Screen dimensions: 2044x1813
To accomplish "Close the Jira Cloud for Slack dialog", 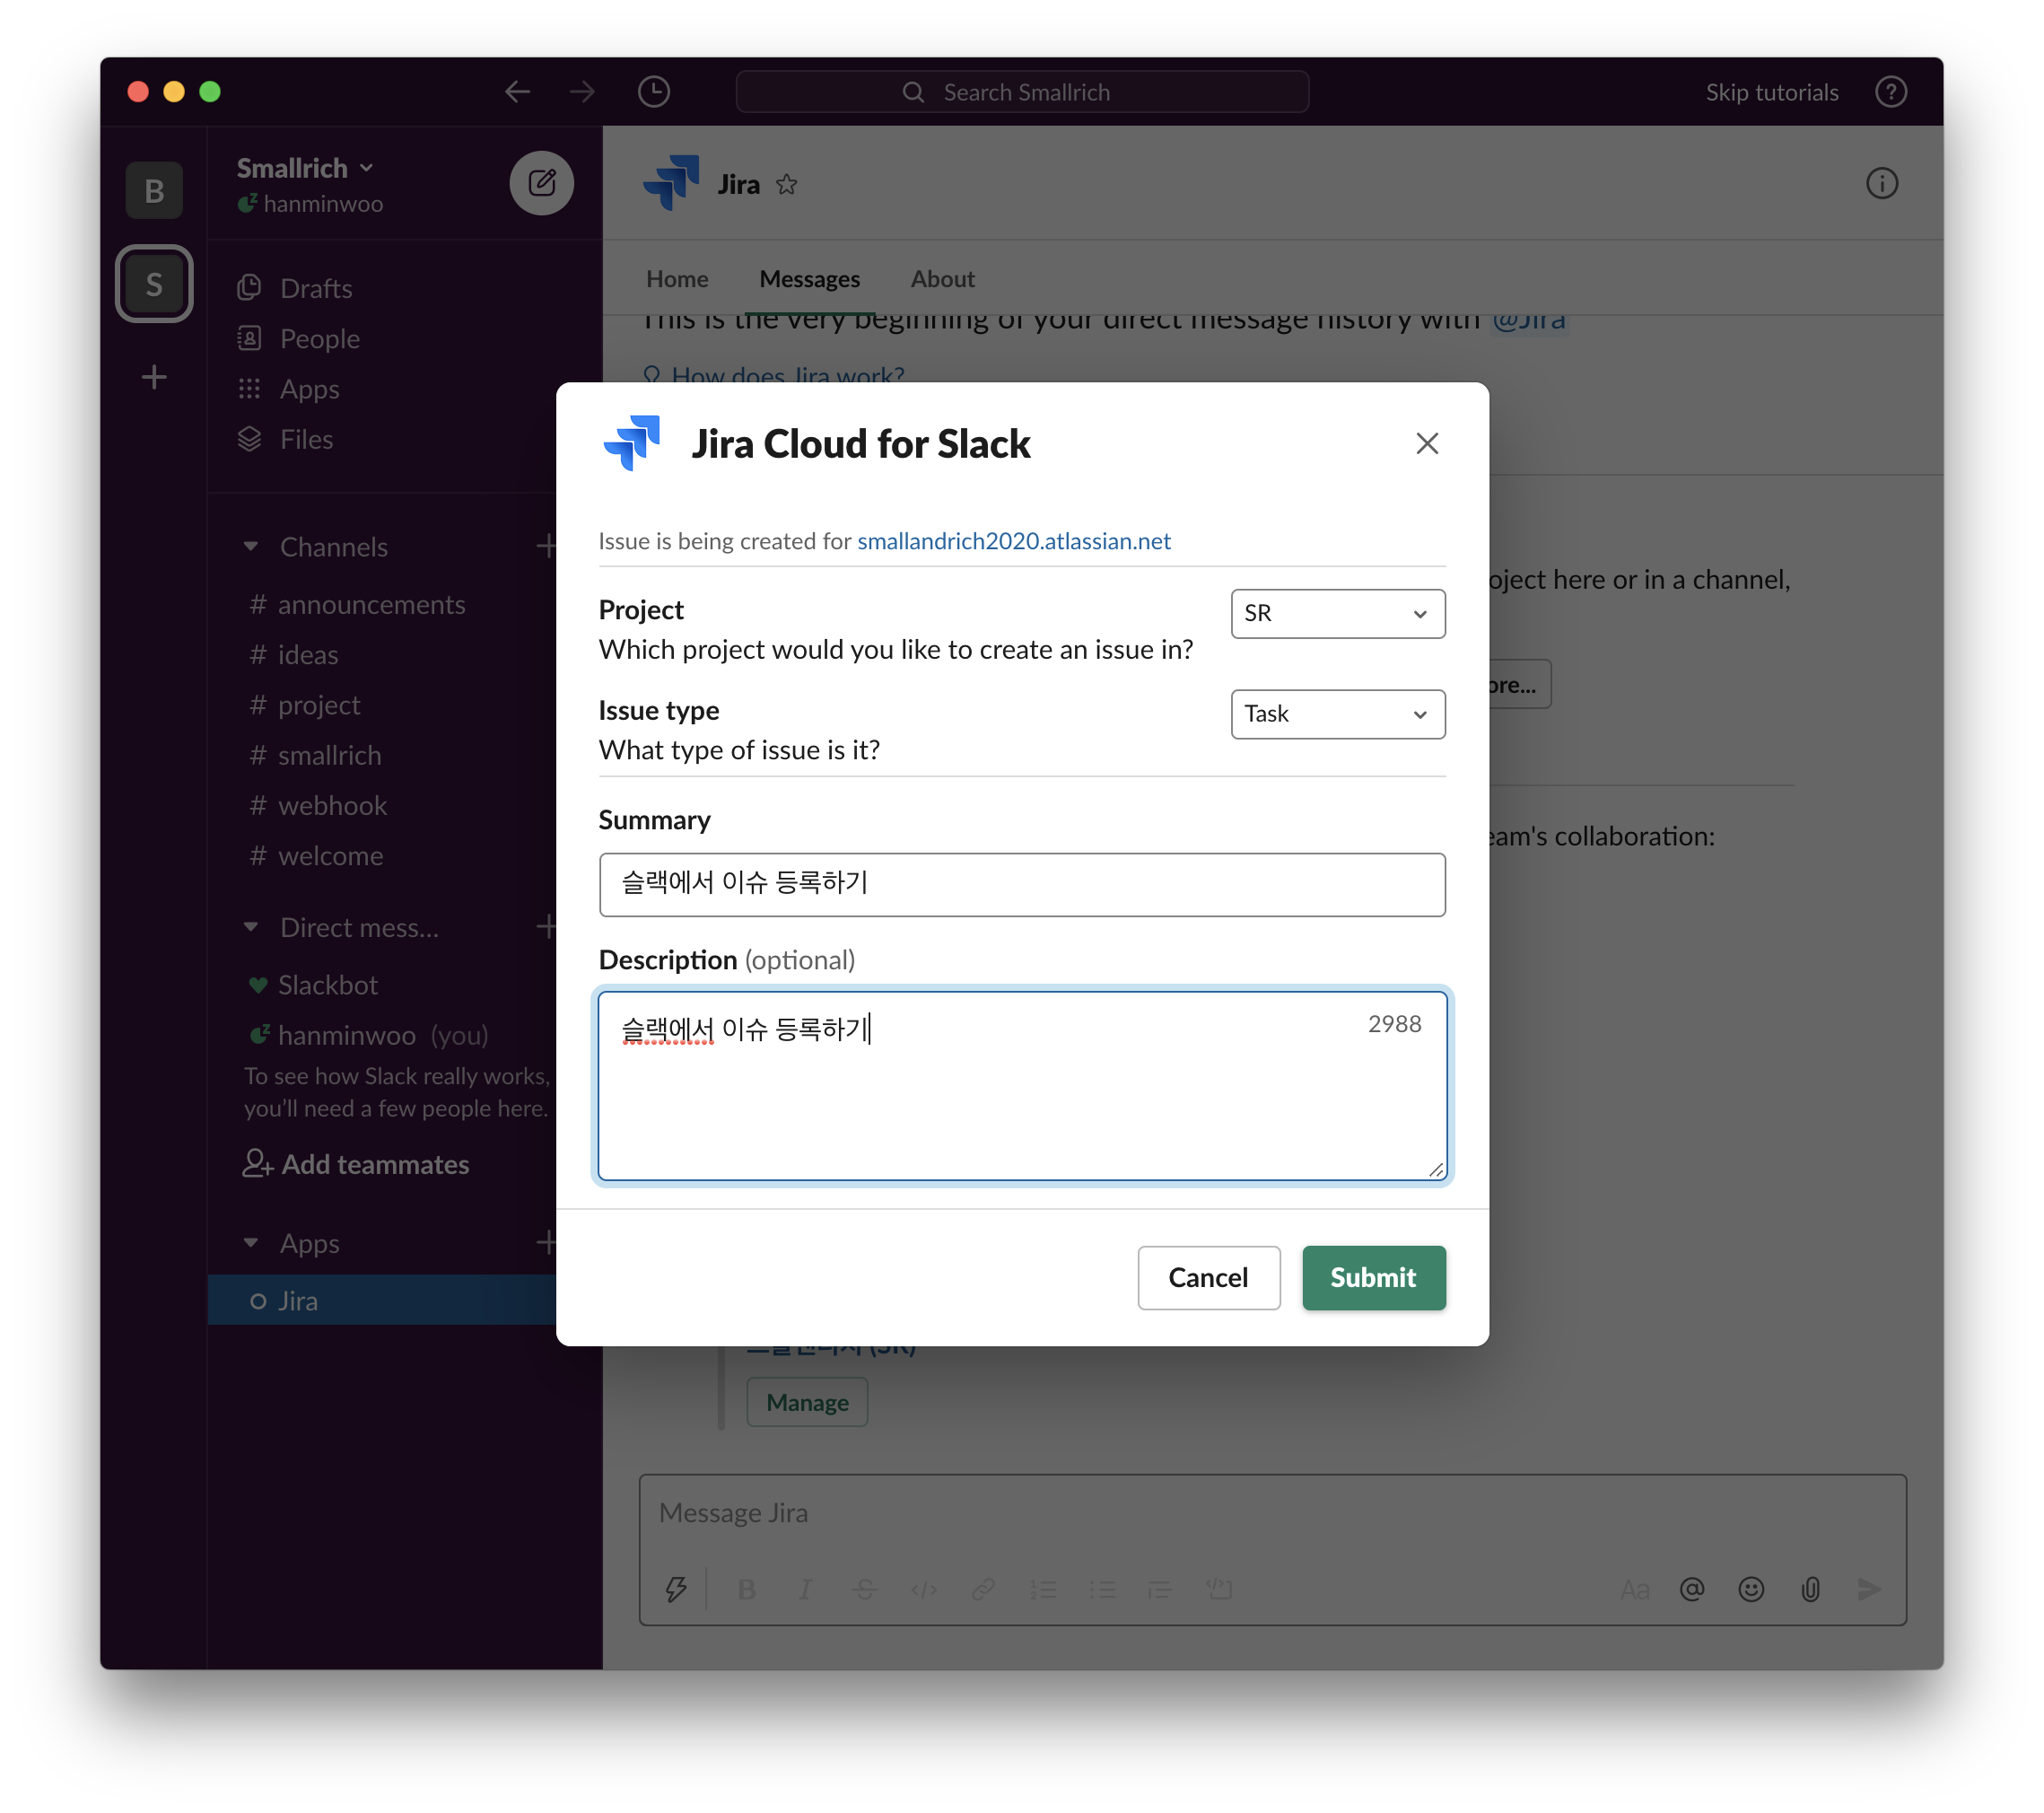I will (x=1426, y=443).
